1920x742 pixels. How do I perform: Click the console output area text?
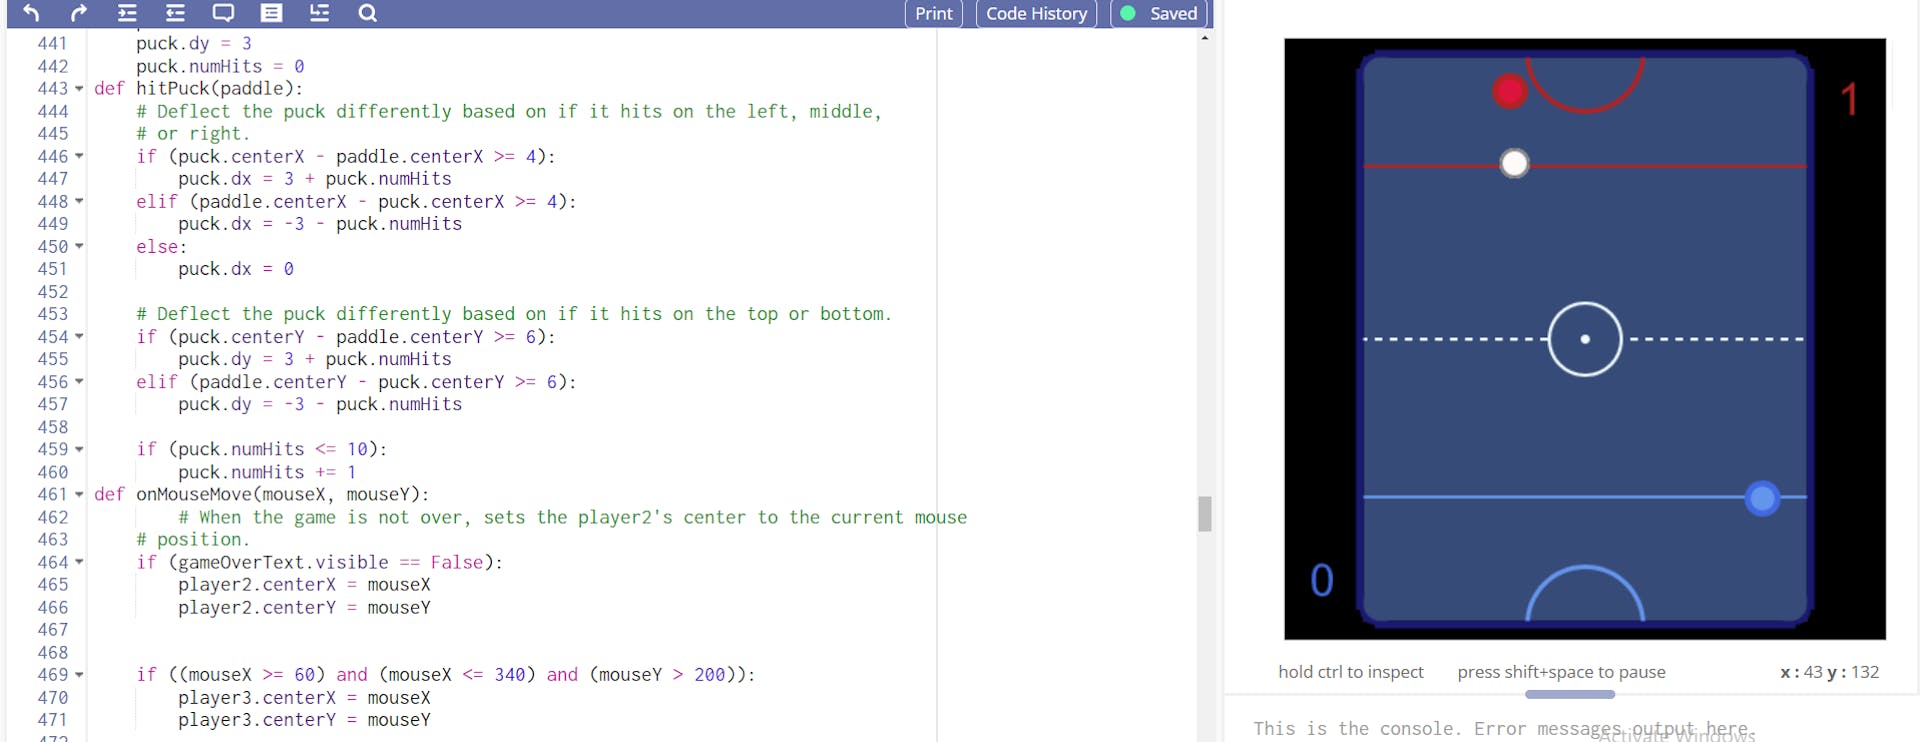1504,729
